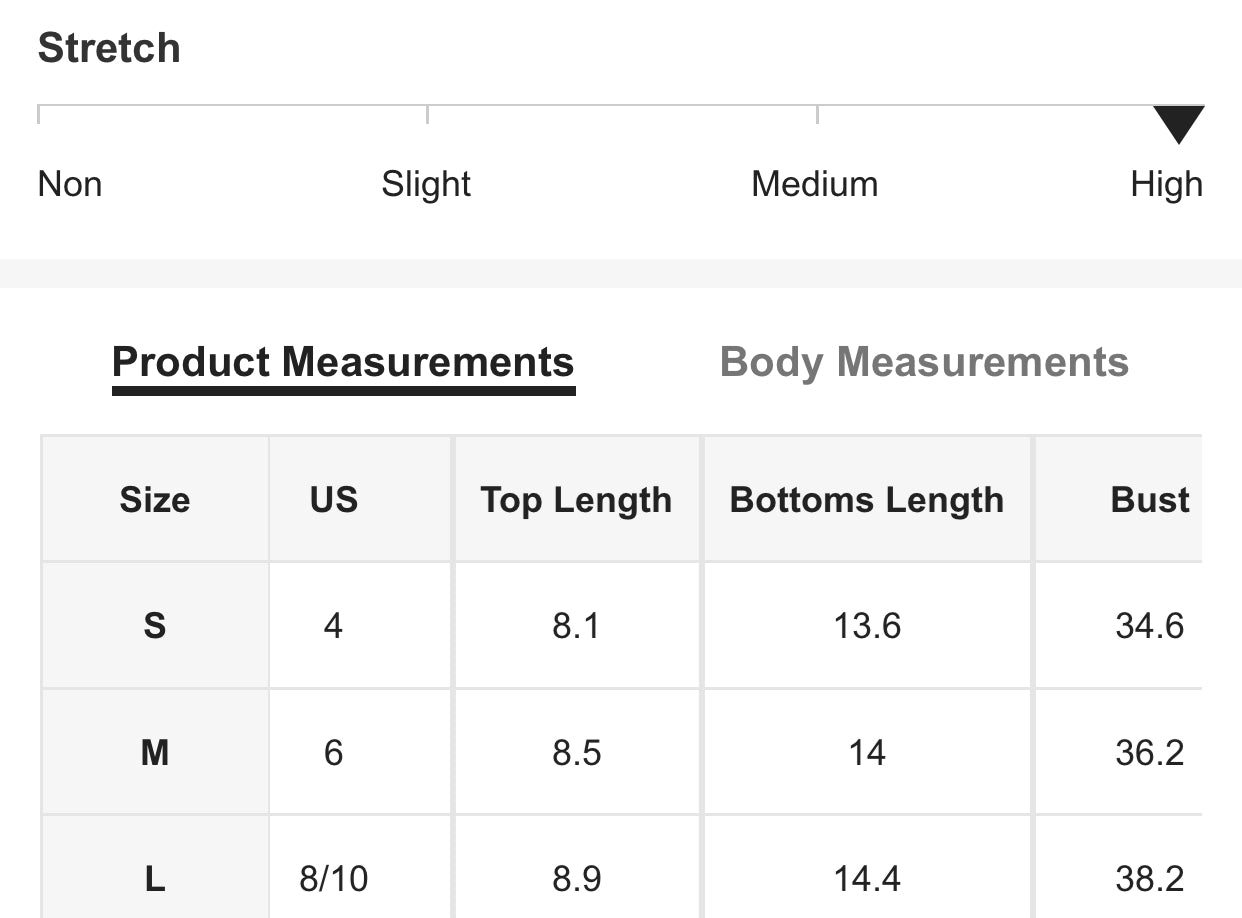Switch to the Body Measurements tab

tap(924, 362)
